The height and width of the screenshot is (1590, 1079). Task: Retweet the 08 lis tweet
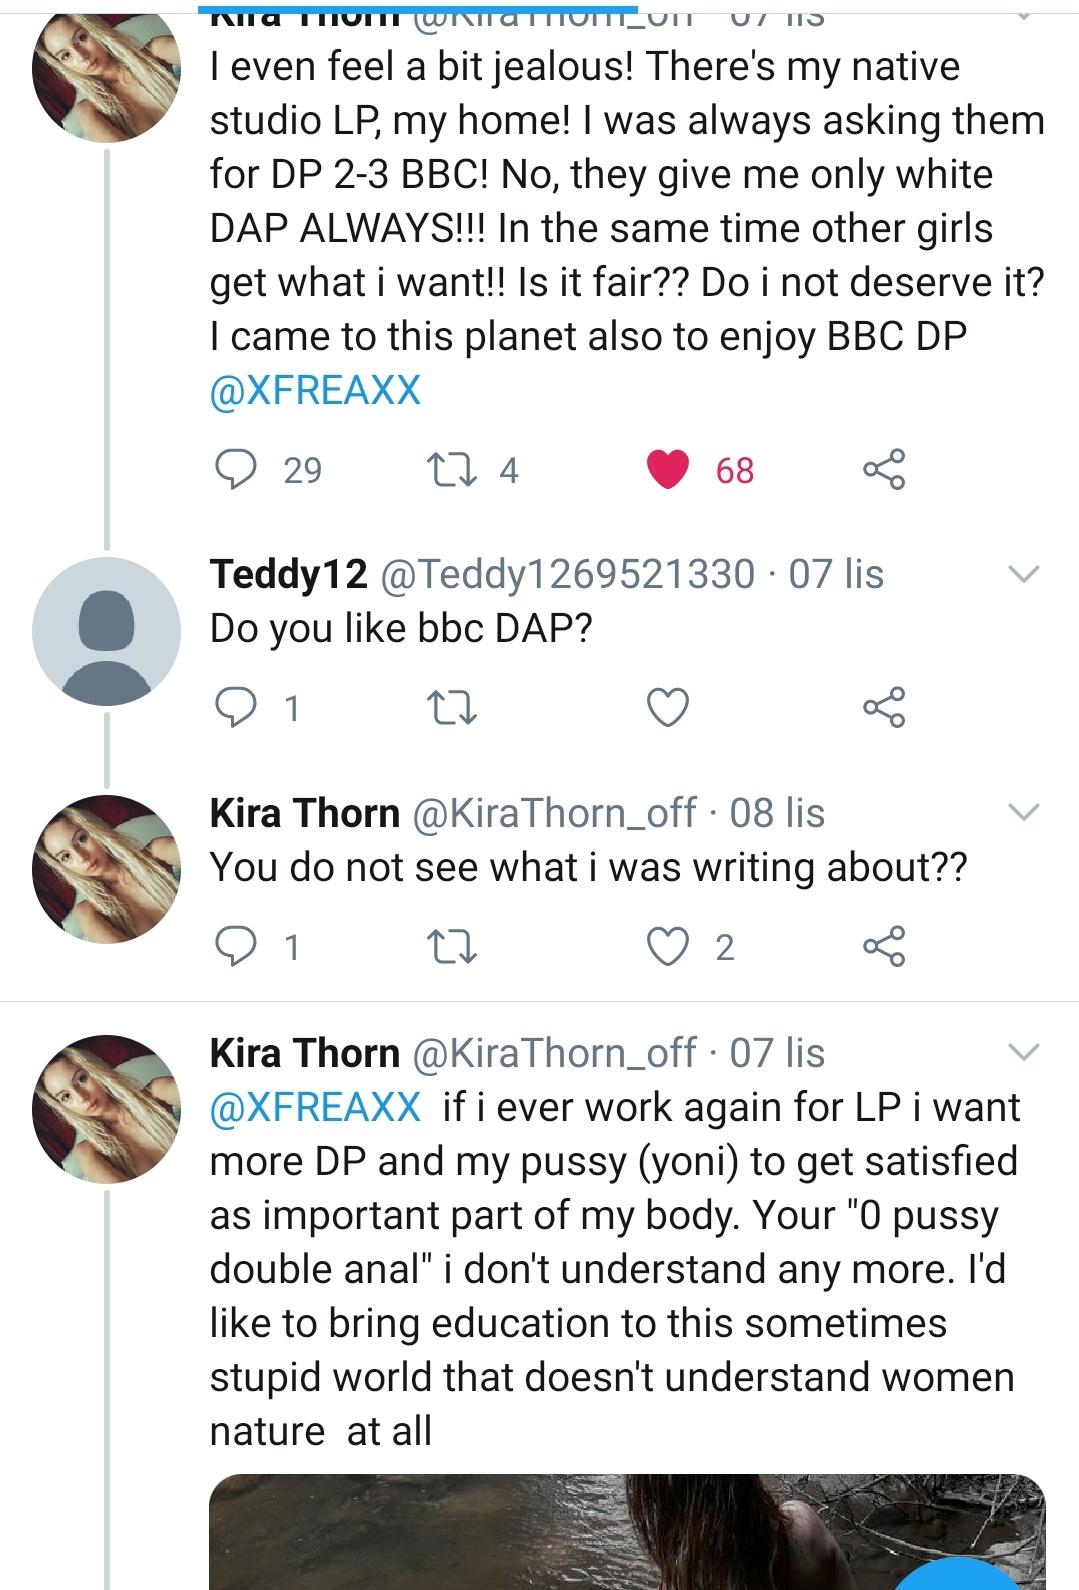[x=451, y=946]
